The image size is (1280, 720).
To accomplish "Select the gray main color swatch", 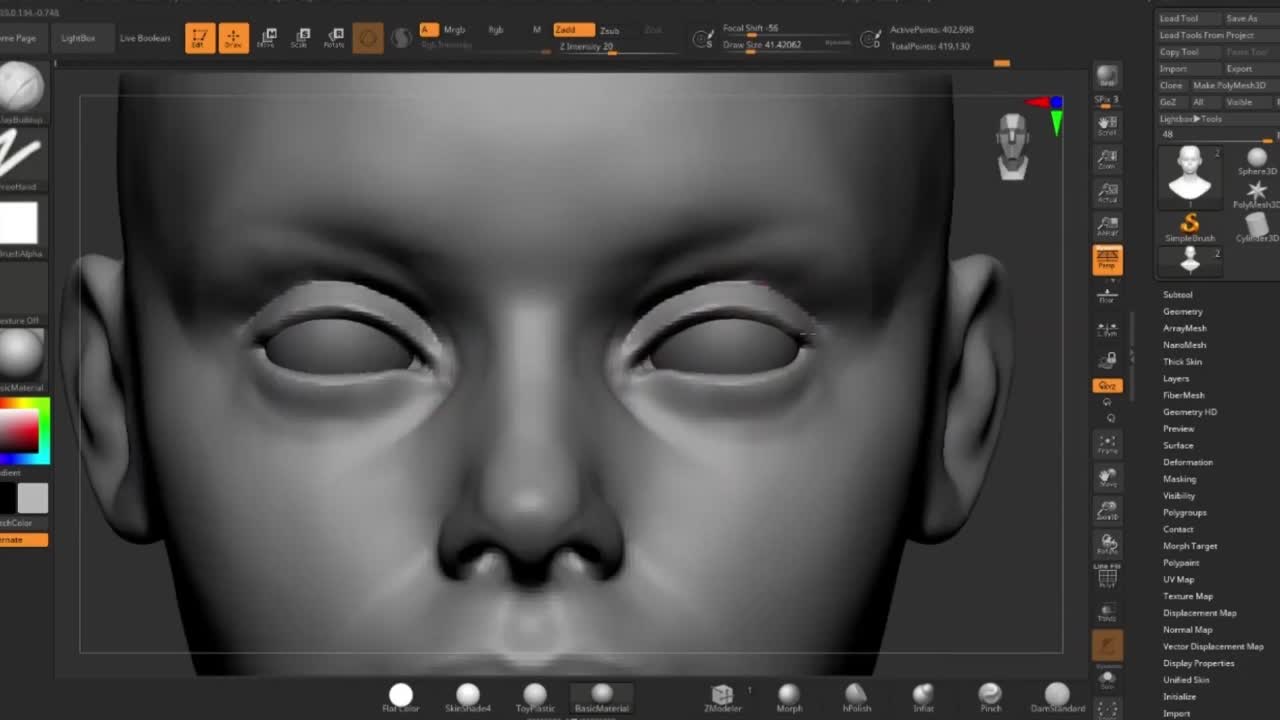I will [32, 498].
